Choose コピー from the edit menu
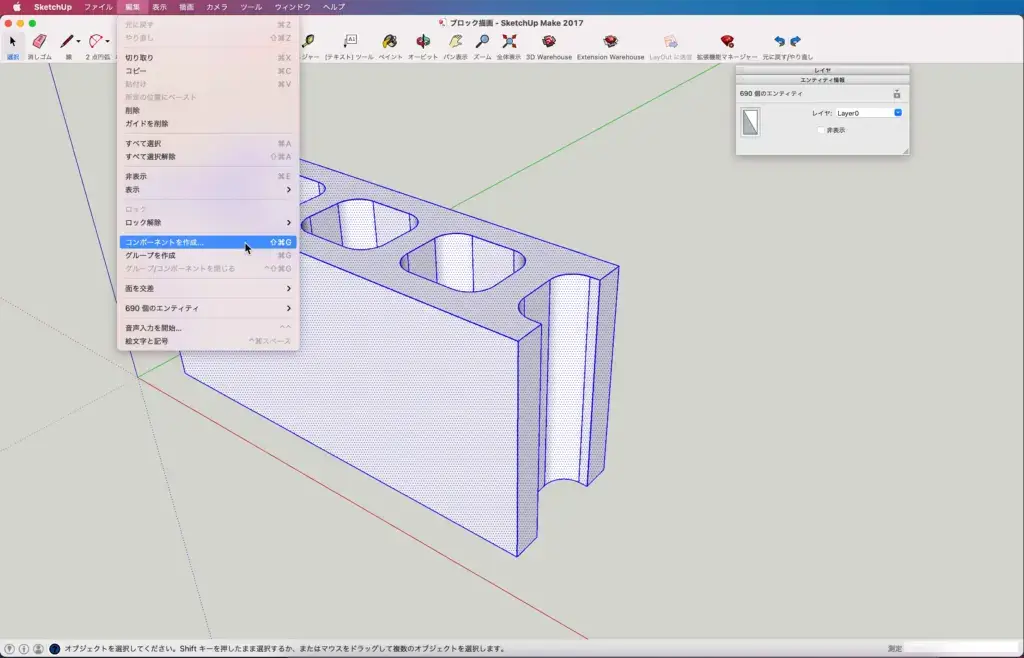Screen dimensions: 1024x658 208,71
